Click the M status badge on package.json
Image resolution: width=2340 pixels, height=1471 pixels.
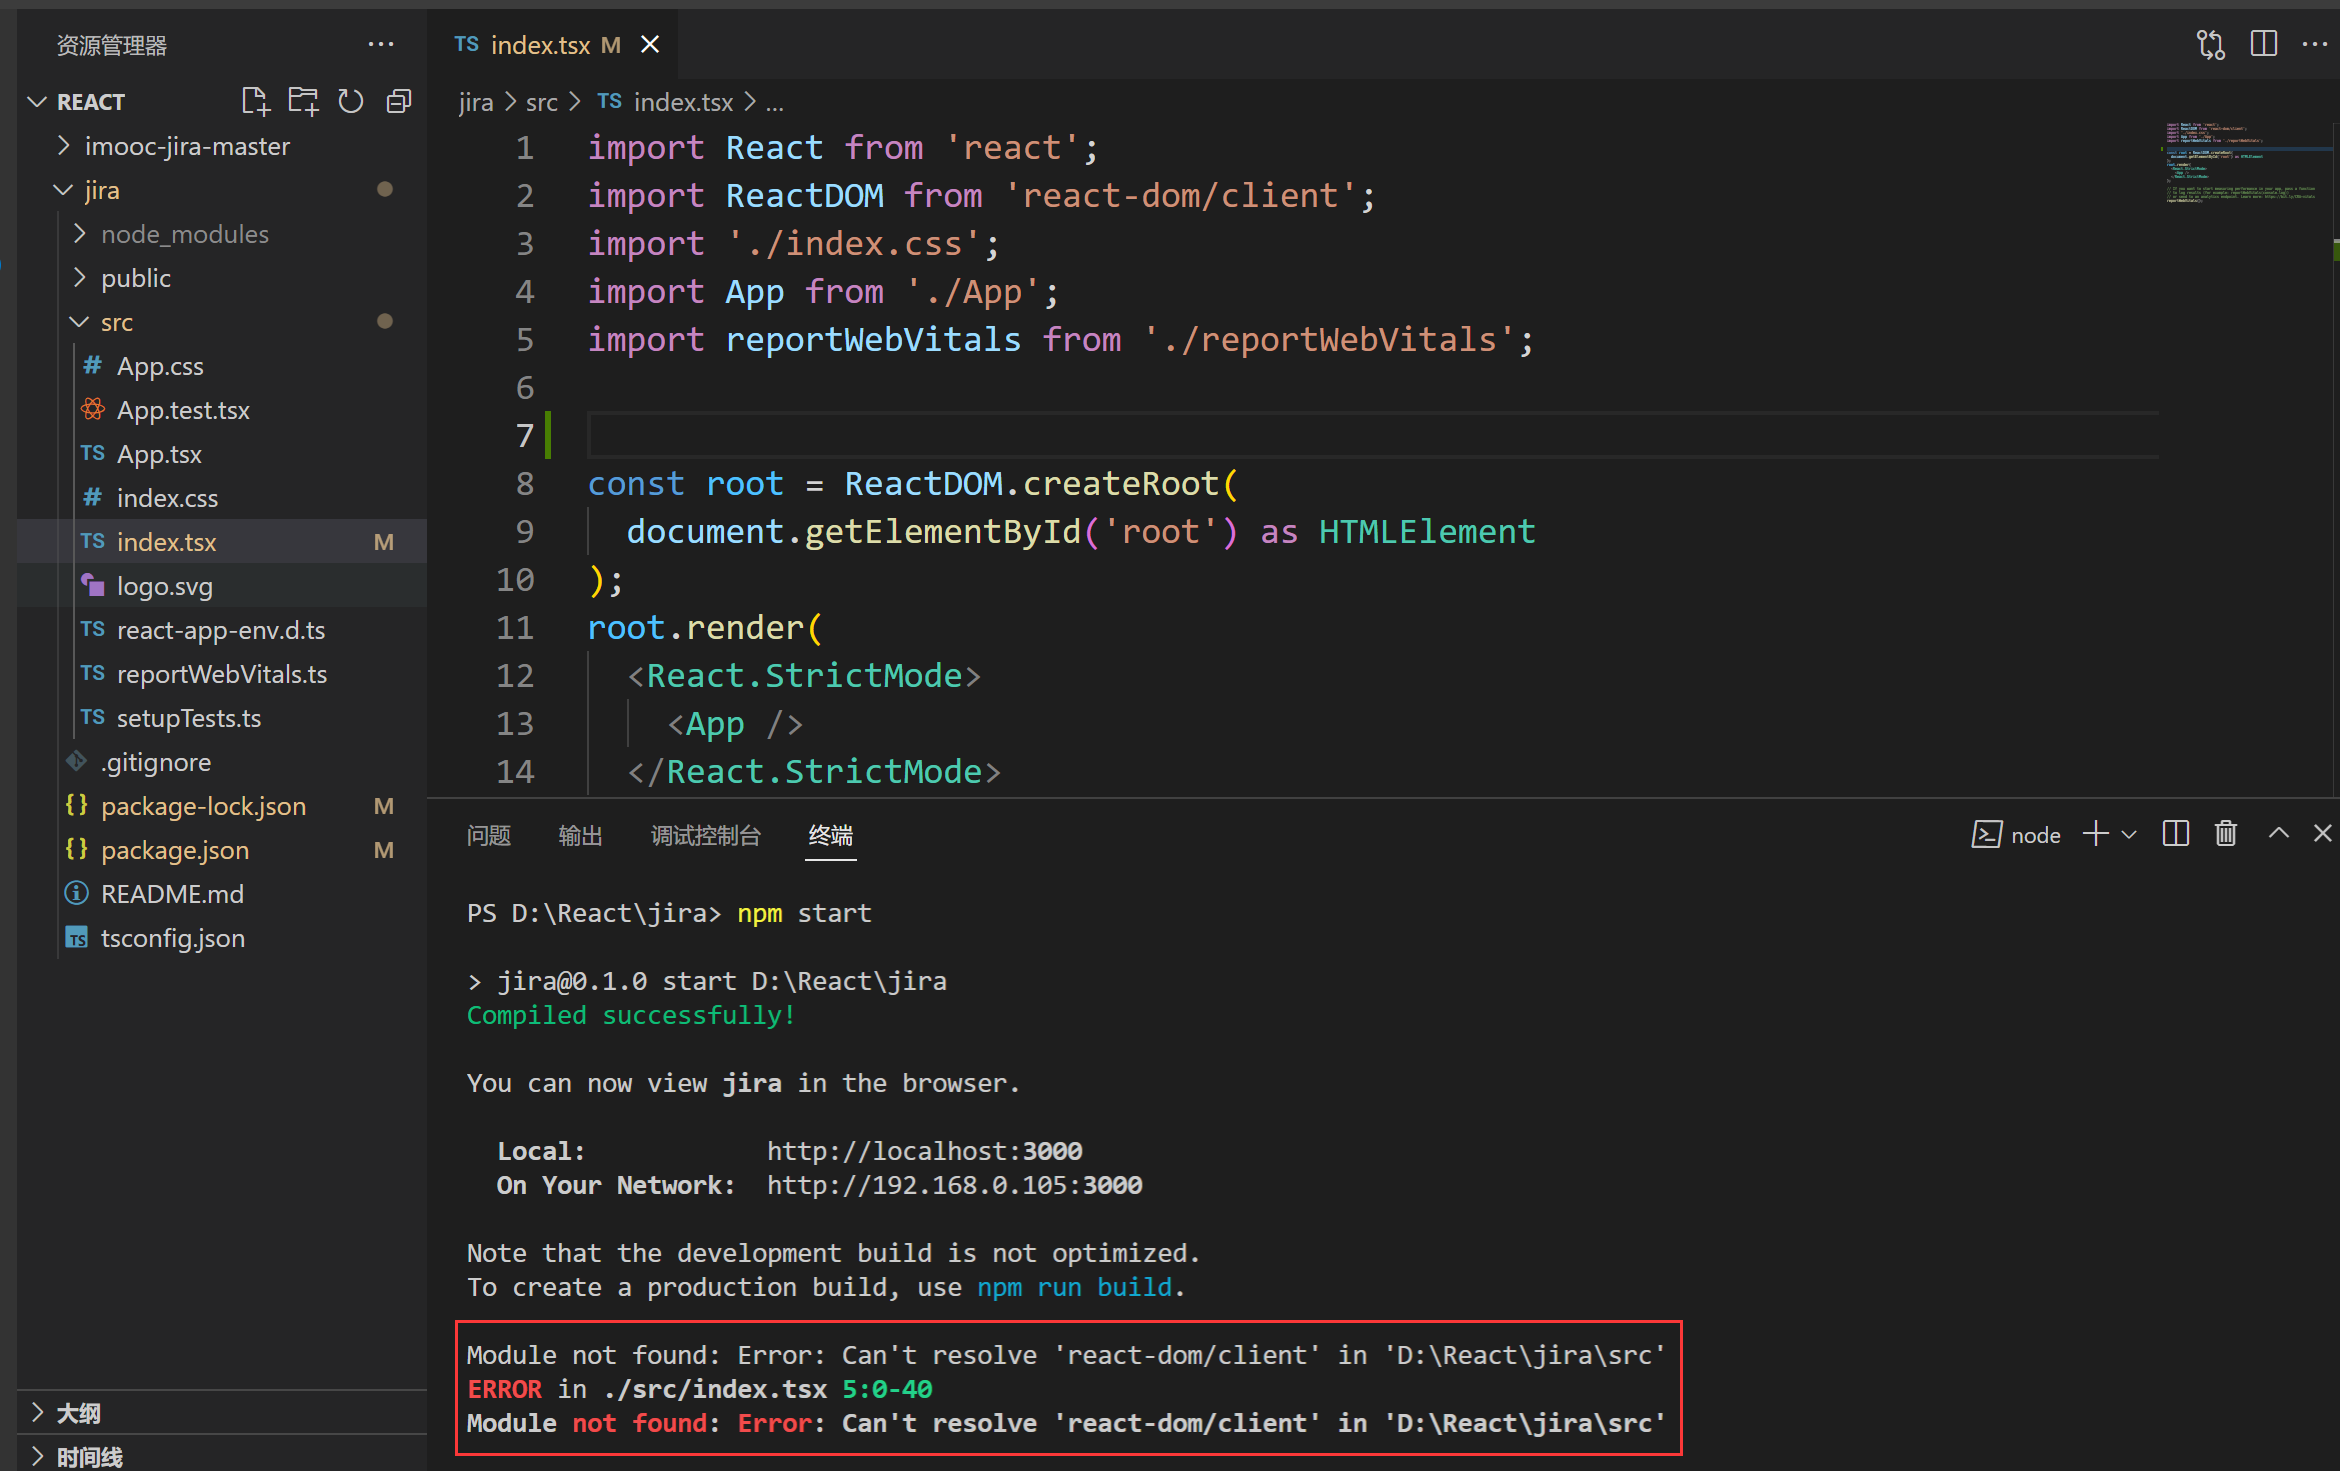coord(384,850)
